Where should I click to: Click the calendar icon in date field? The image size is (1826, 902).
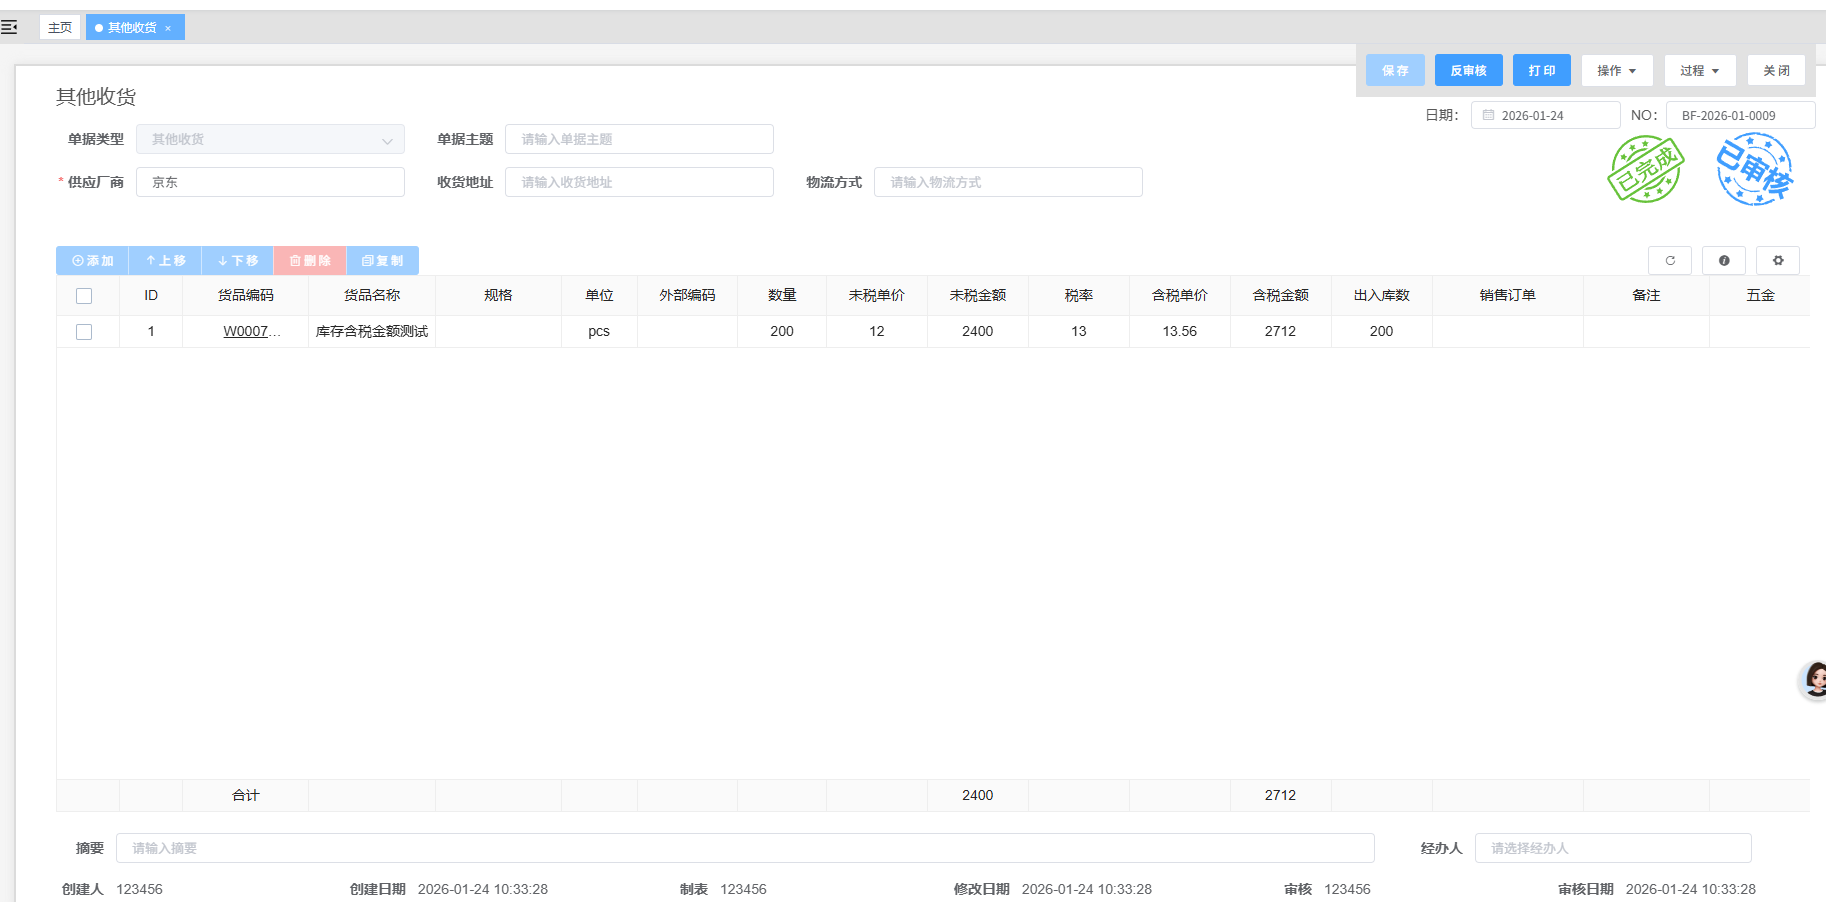pyautogui.click(x=1488, y=115)
